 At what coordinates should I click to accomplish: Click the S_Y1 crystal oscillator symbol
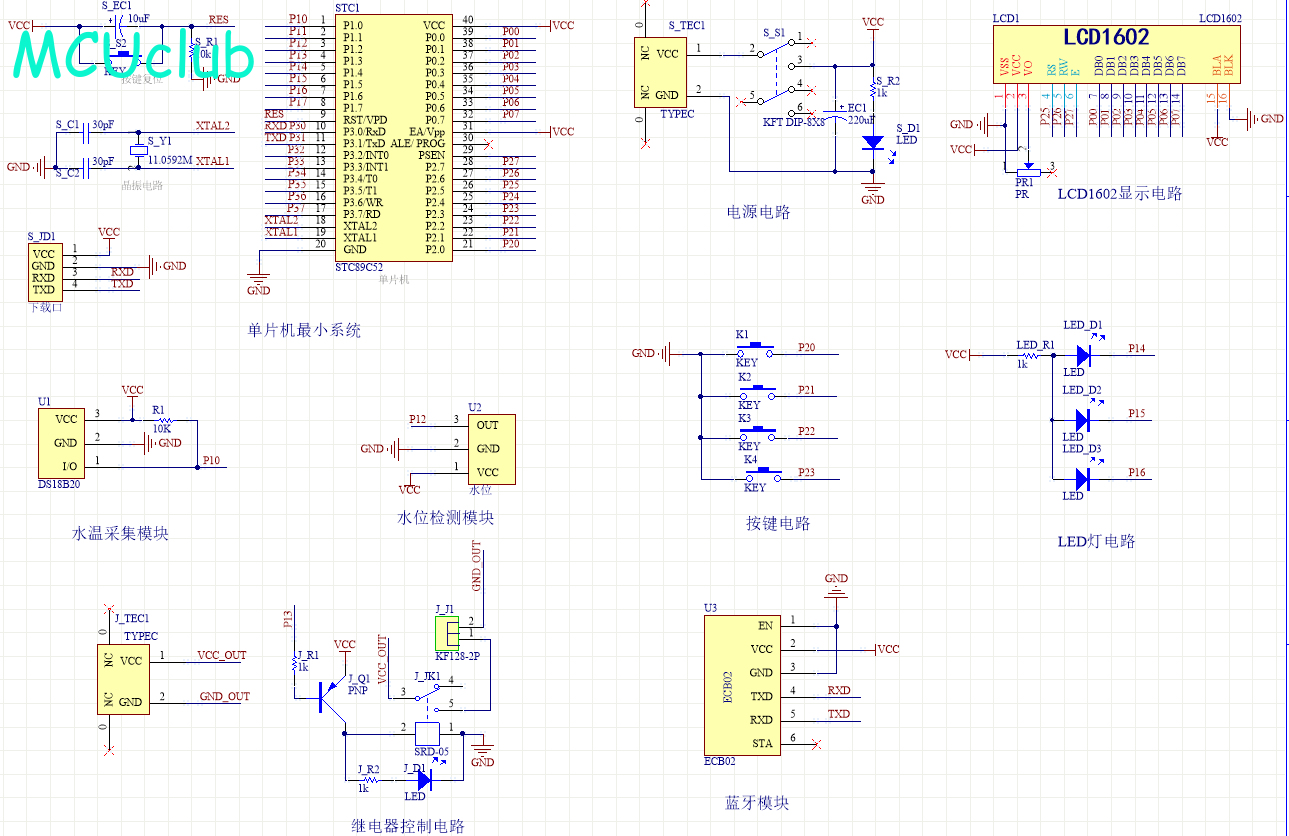pos(138,150)
